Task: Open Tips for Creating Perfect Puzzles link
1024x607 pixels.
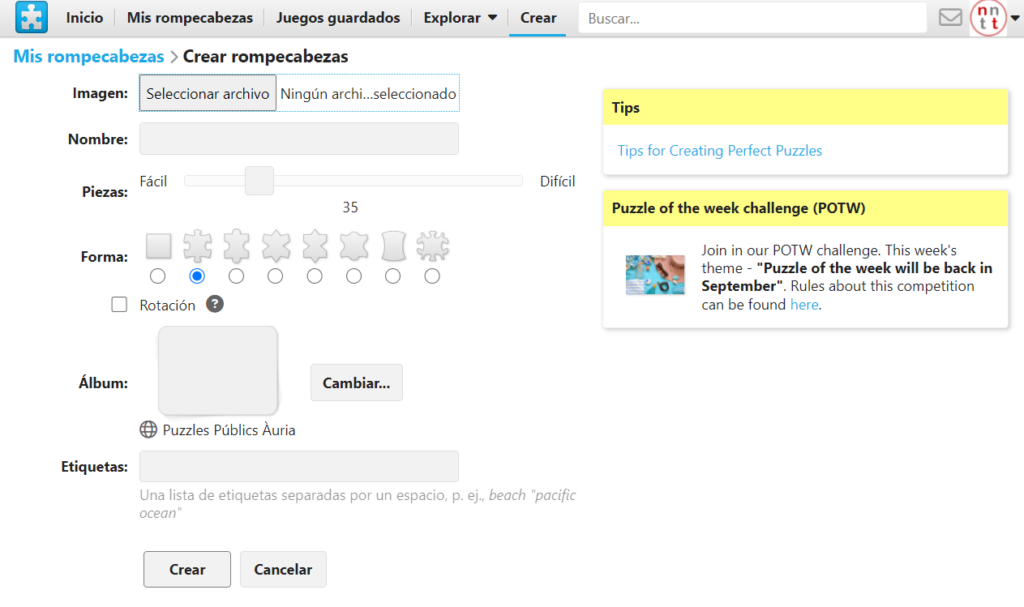Action: click(720, 151)
